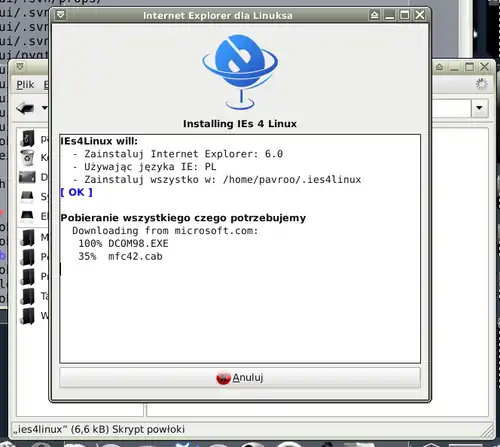Open window menu arrow of Internet Explorer dialog
Image resolution: width=500 pixels, height=447 pixels.
click(61, 15)
